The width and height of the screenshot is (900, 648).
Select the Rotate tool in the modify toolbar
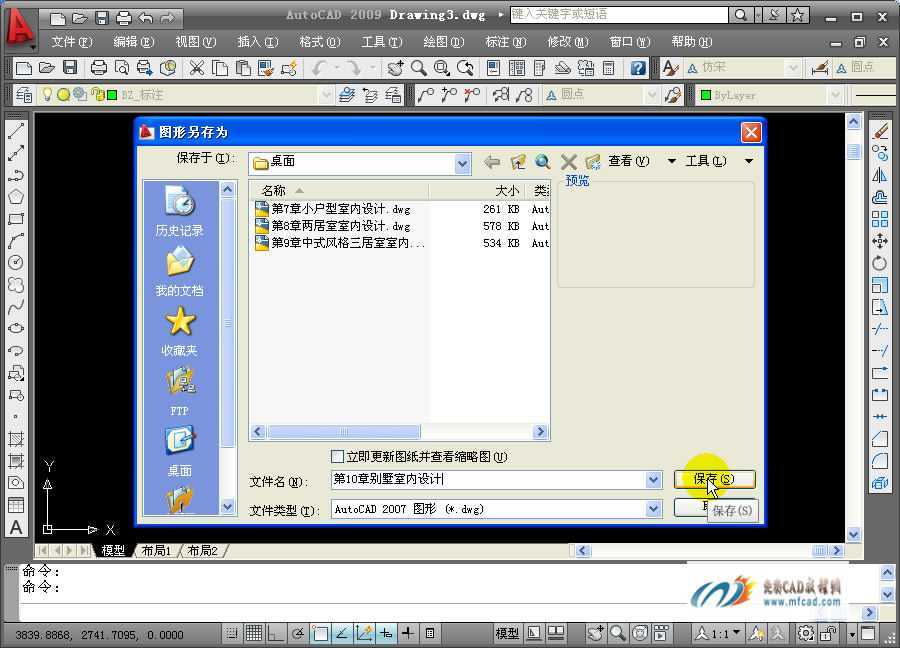coord(879,263)
